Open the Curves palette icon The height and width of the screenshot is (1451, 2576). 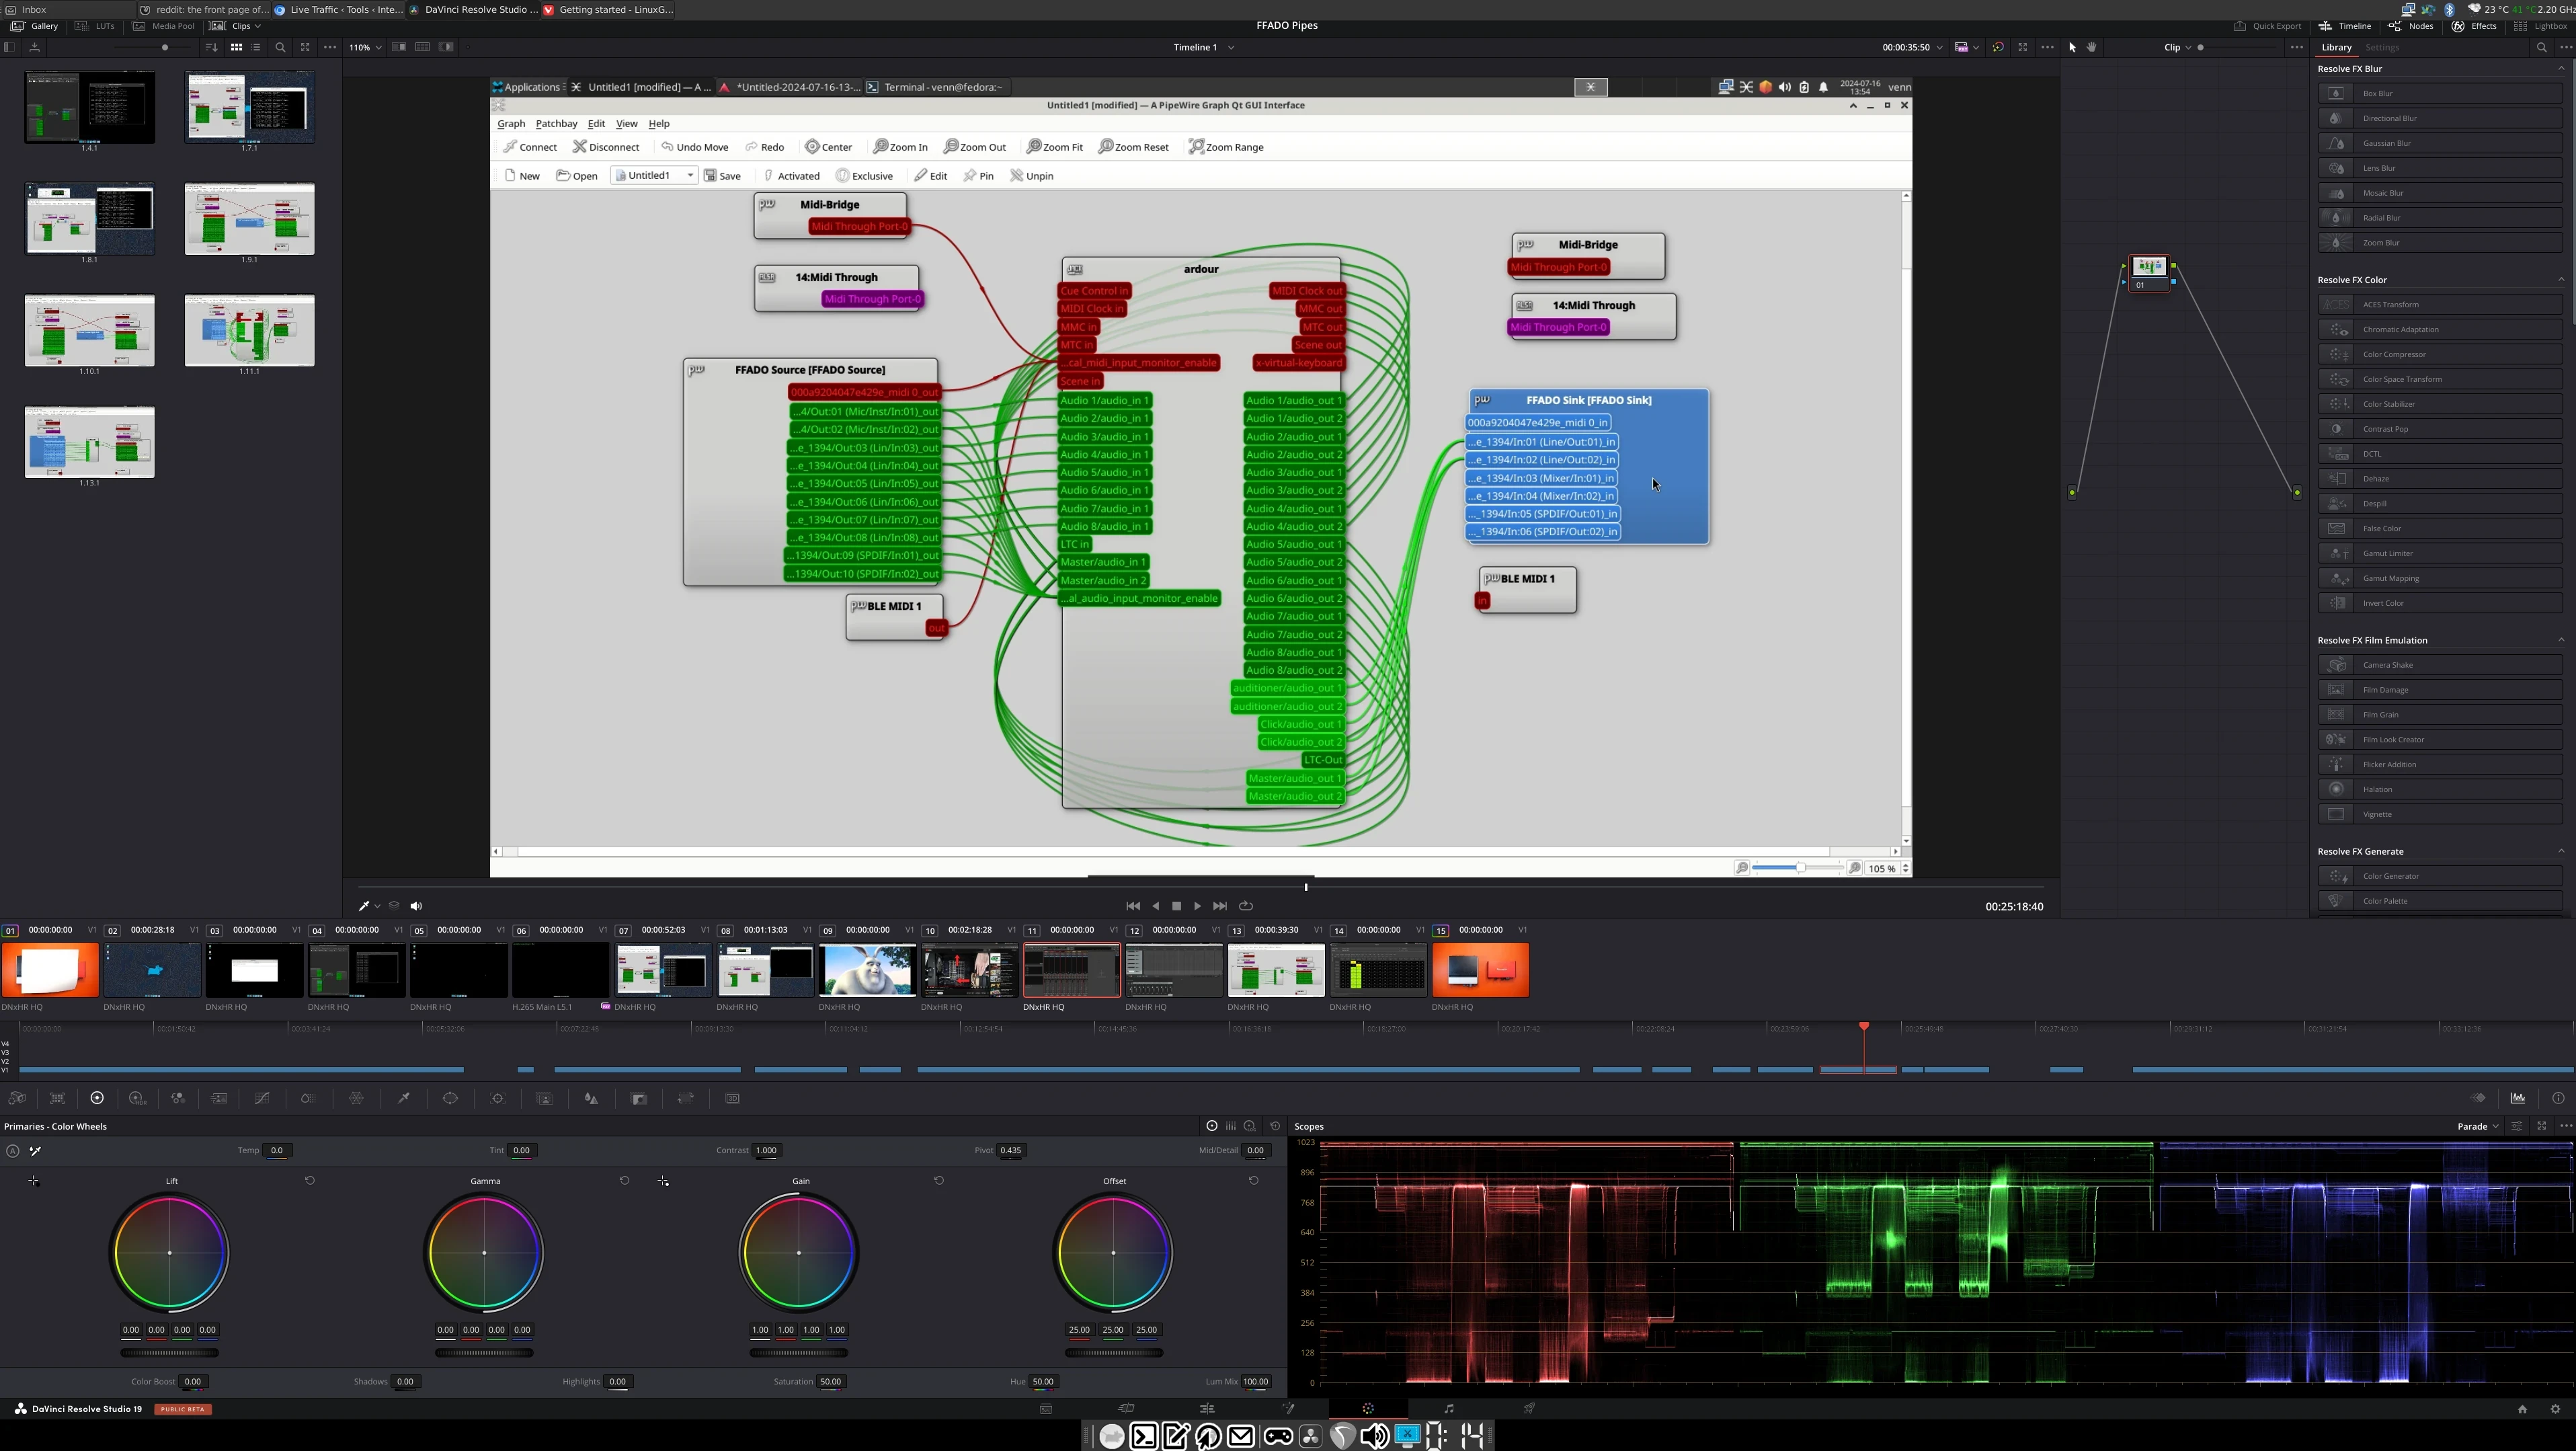[x=262, y=1099]
